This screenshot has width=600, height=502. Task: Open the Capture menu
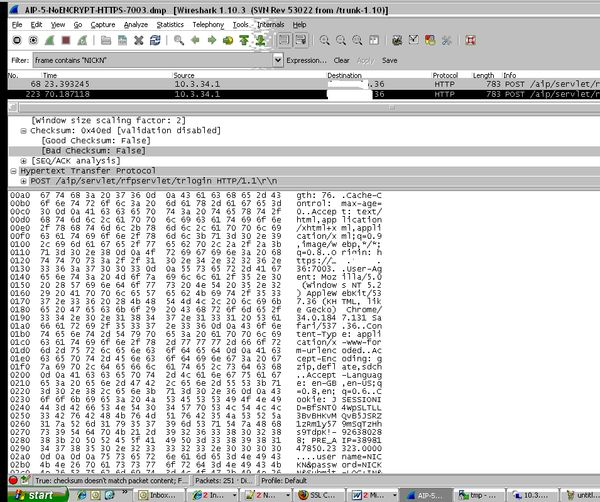click(x=103, y=24)
